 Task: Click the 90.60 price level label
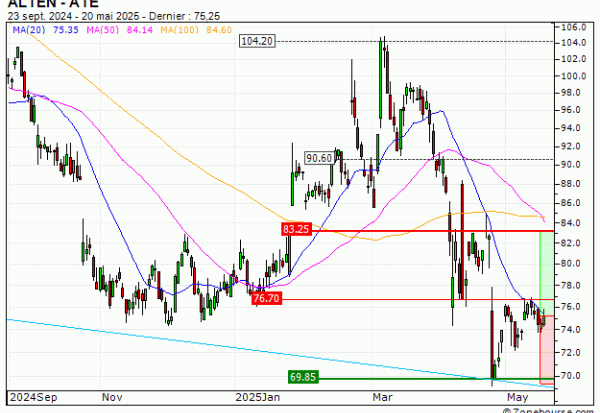point(319,158)
